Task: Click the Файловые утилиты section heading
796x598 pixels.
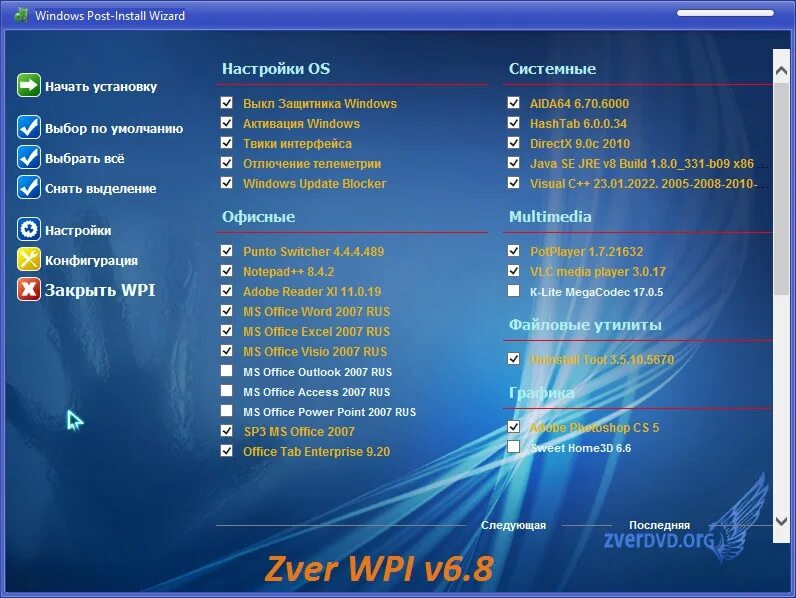Action: pyautogui.click(x=585, y=325)
